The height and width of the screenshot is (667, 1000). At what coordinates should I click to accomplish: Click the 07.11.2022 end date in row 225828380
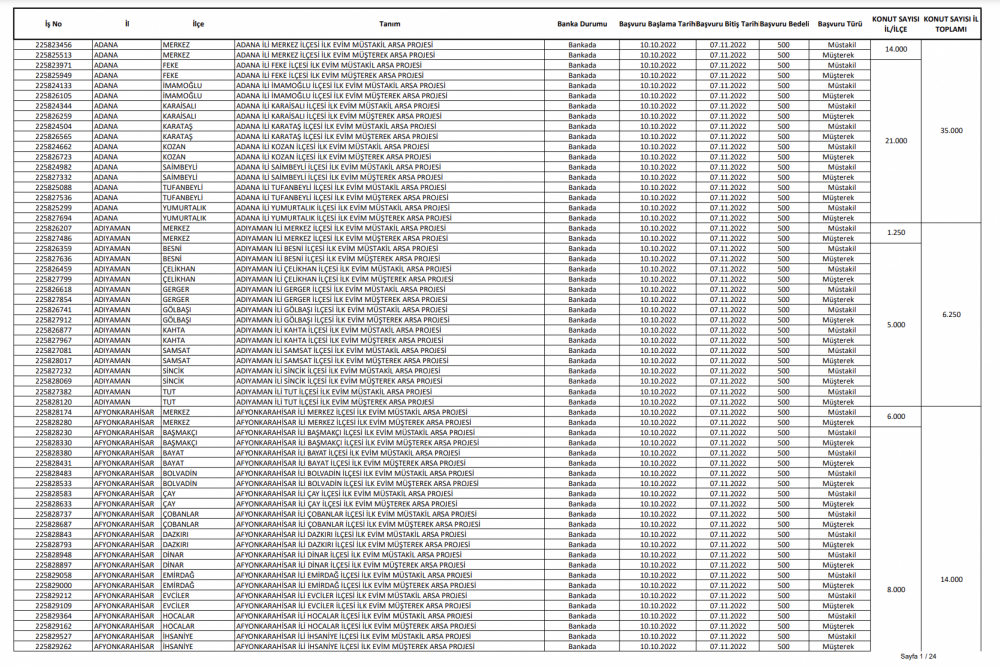pyautogui.click(x=728, y=453)
